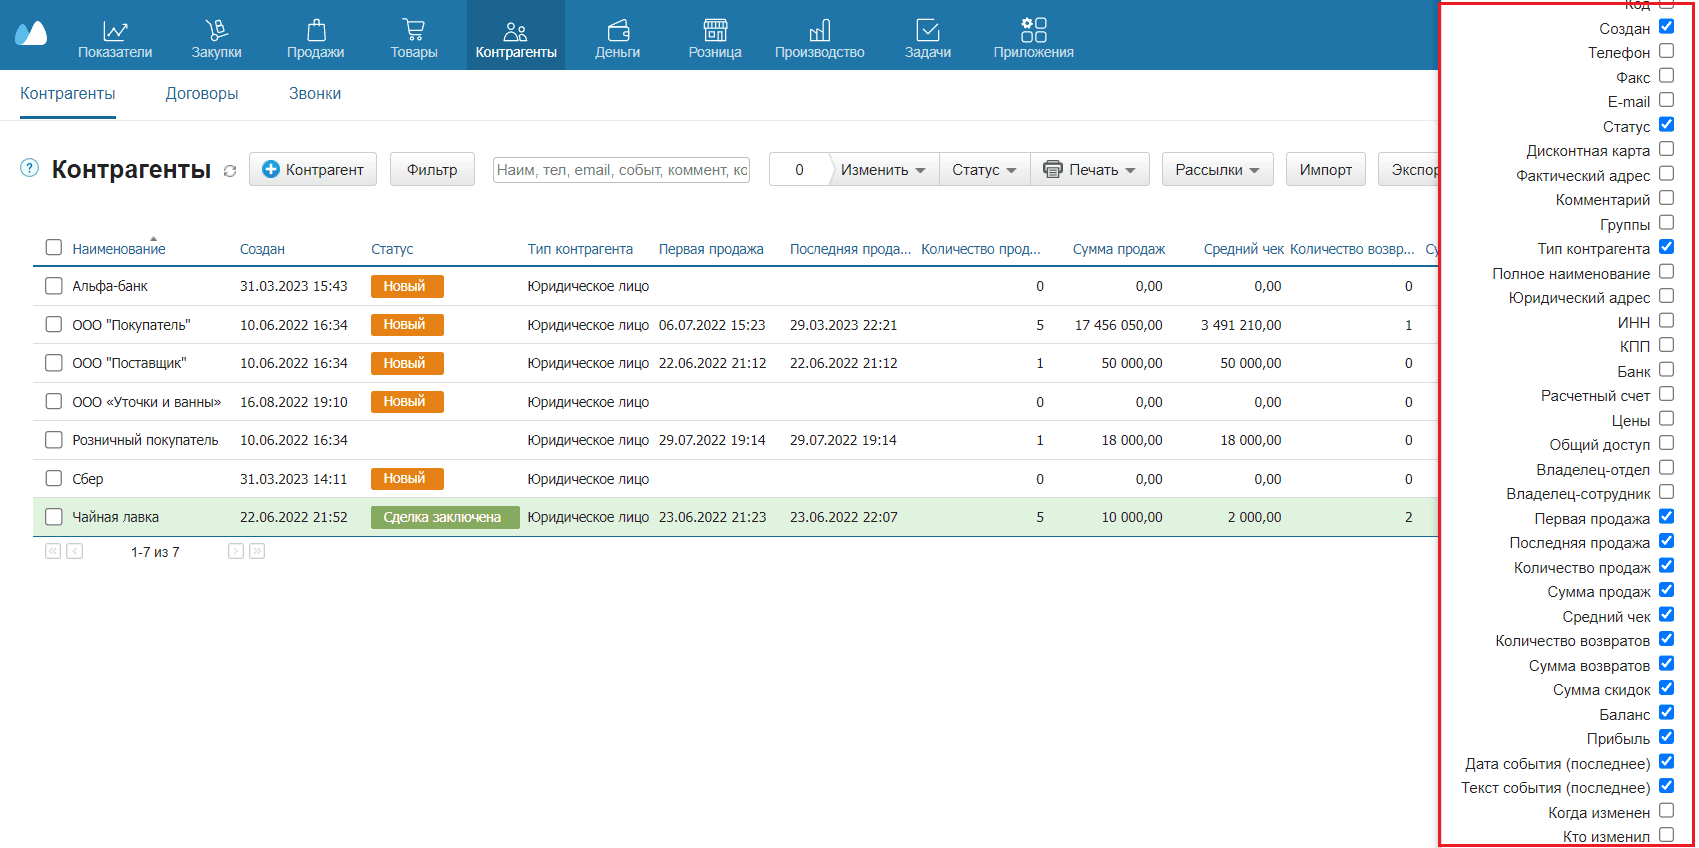Image resolution: width=1699 pixels, height=848 pixels.
Task: Open Задачи checkmark icon
Action: pyautogui.click(x=927, y=30)
